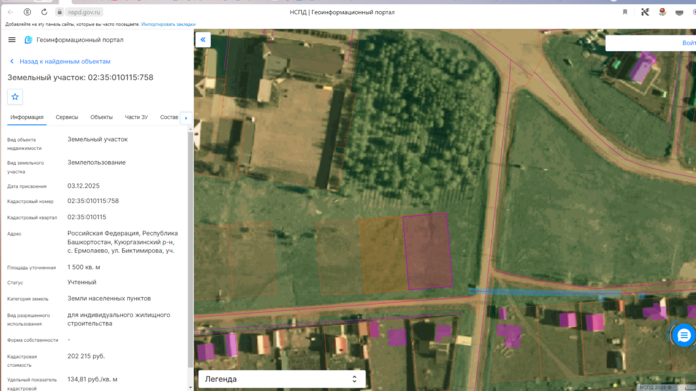Click scrollbar down arrow in info panel
This screenshot has width=696, height=391.
[191, 387]
